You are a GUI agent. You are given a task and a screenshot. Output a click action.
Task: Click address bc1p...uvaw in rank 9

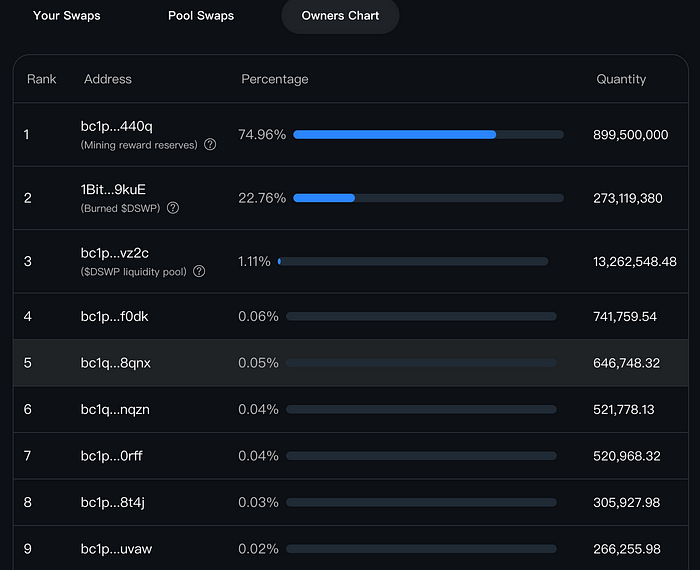tap(116, 549)
